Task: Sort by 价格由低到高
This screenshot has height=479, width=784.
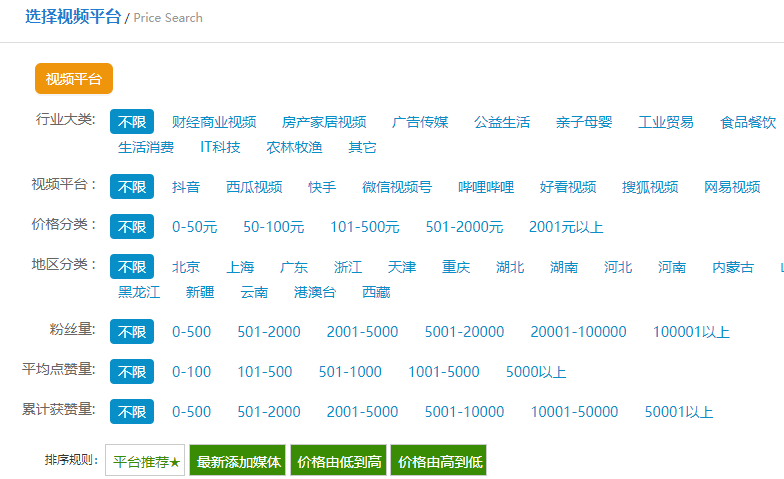Action: click(339, 460)
